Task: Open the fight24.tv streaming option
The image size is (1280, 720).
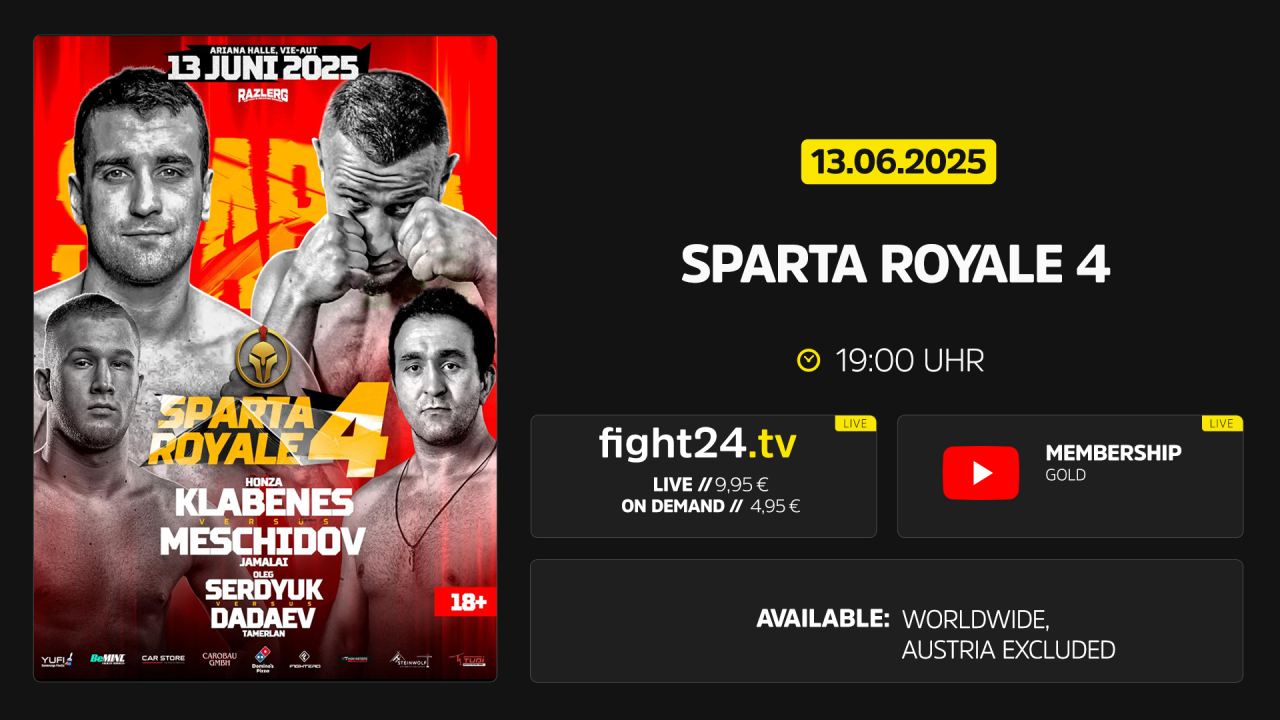Action: 703,476
